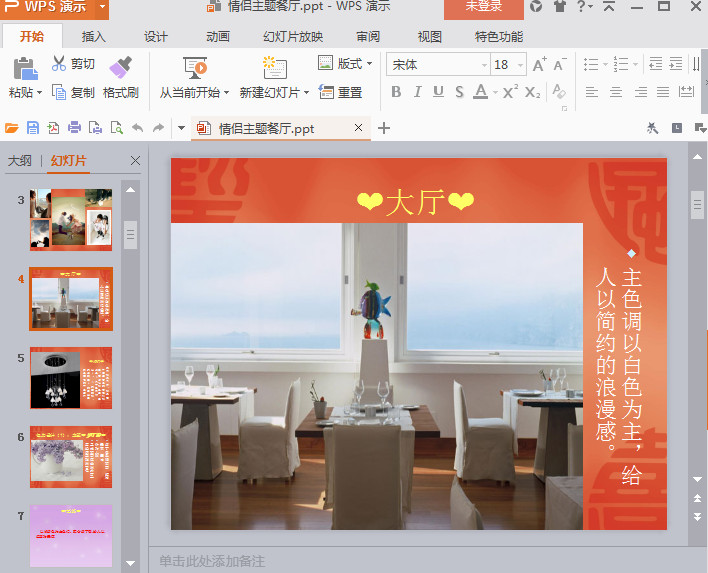Open the 插入 ribbon tab
Image resolution: width=708 pixels, height=573 pixels.
click(93, 37)
